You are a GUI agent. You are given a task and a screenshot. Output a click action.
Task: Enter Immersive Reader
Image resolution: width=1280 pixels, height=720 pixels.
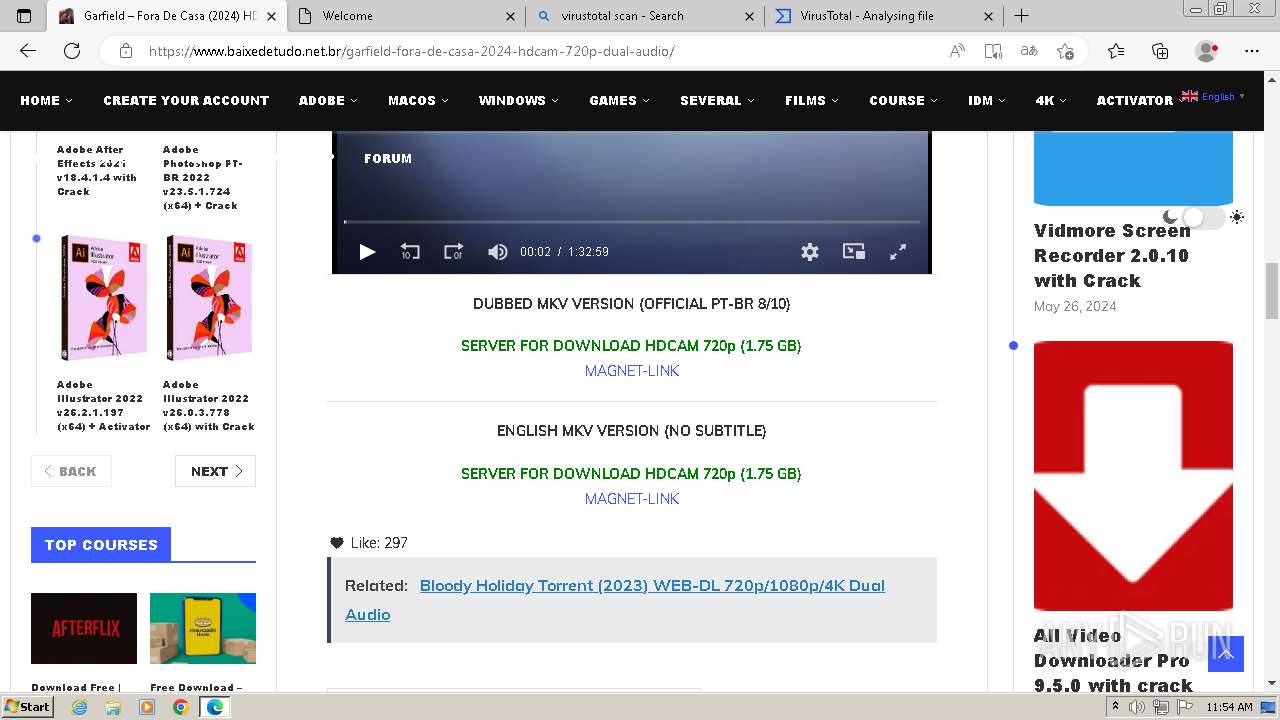(993, 51)
